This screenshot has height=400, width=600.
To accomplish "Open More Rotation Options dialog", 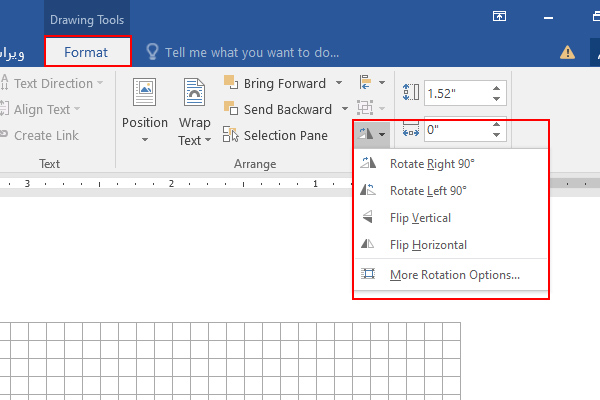I will click(454, 275).
